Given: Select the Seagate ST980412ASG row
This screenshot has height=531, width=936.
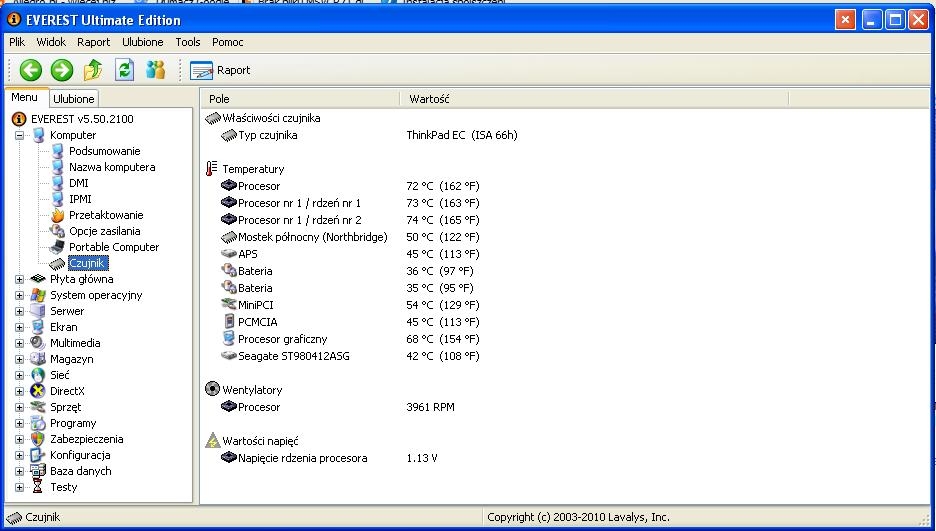Looking at the screenshot, I should tap(350, 356).
